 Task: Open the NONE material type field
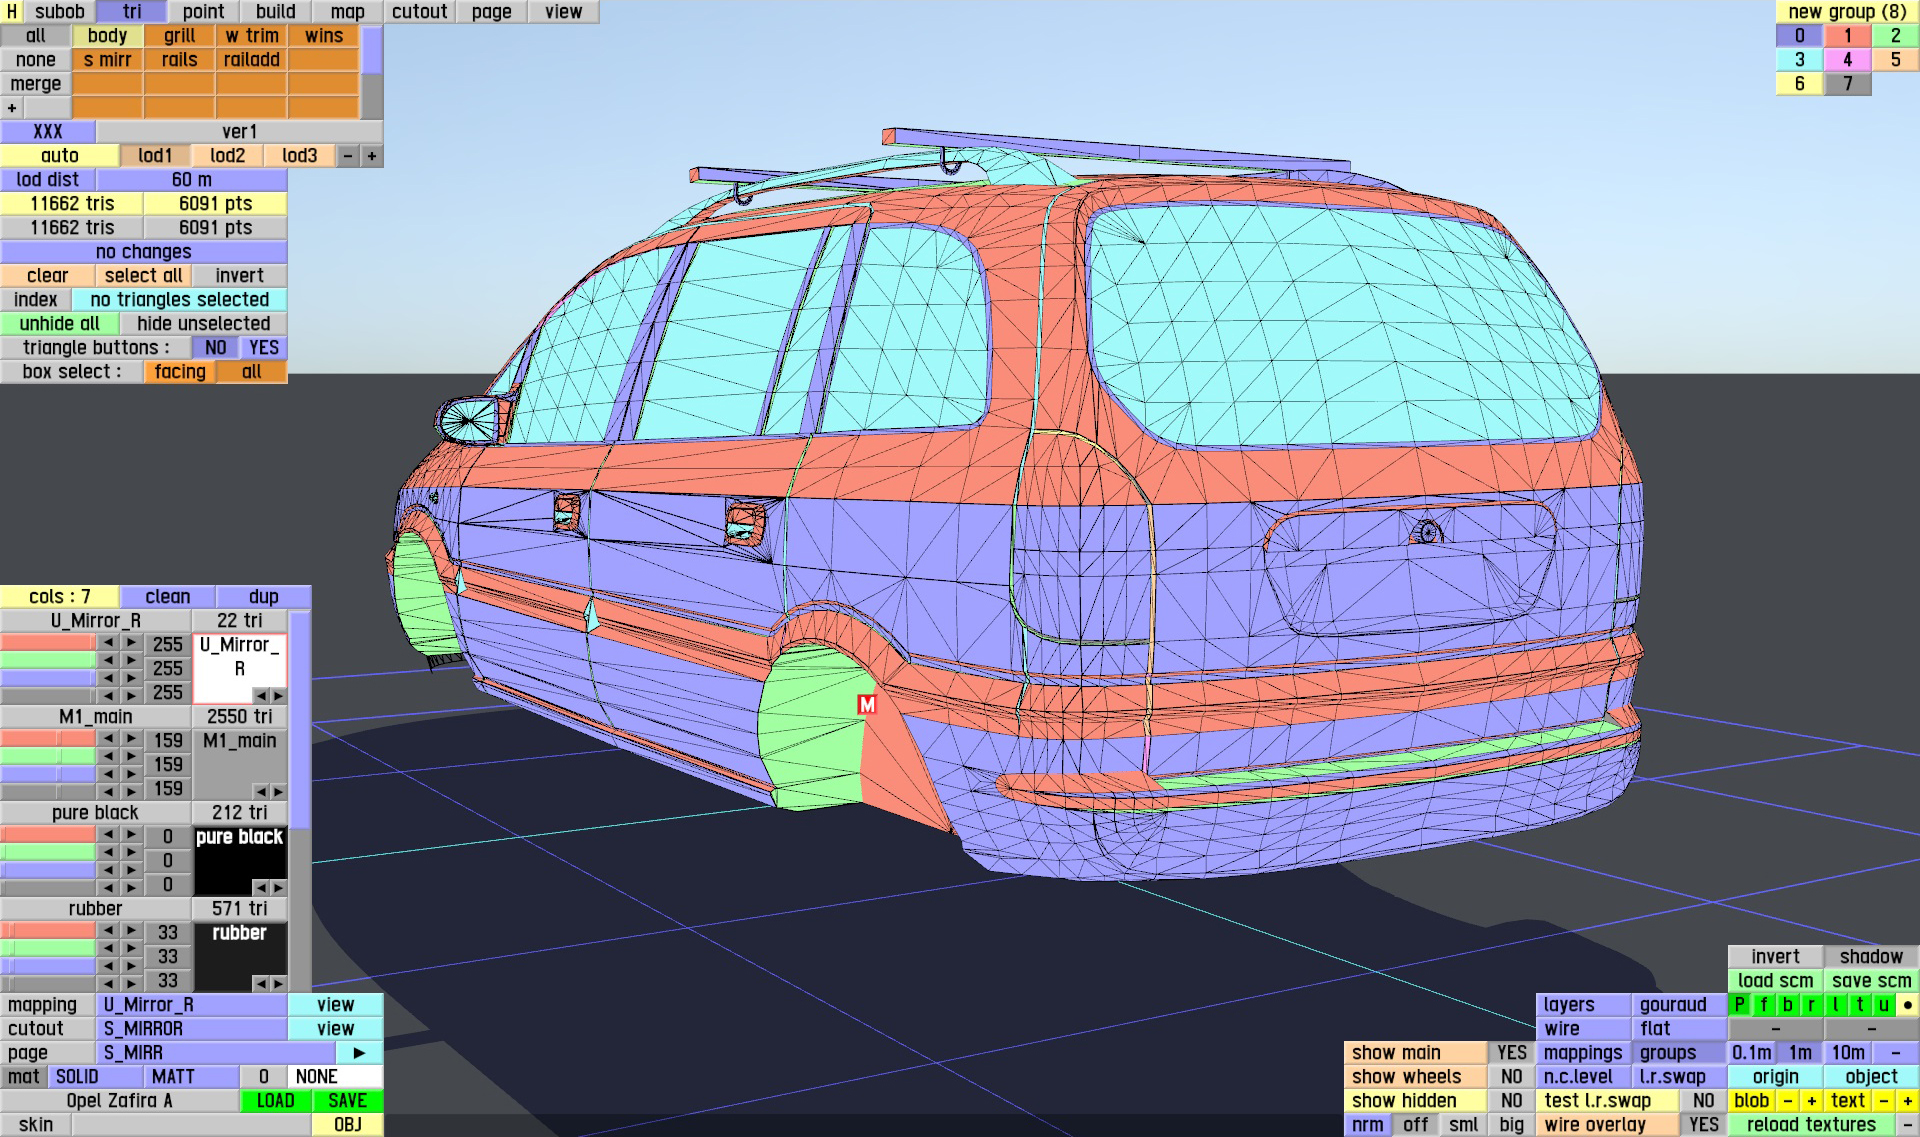[x=335, y=1077]
